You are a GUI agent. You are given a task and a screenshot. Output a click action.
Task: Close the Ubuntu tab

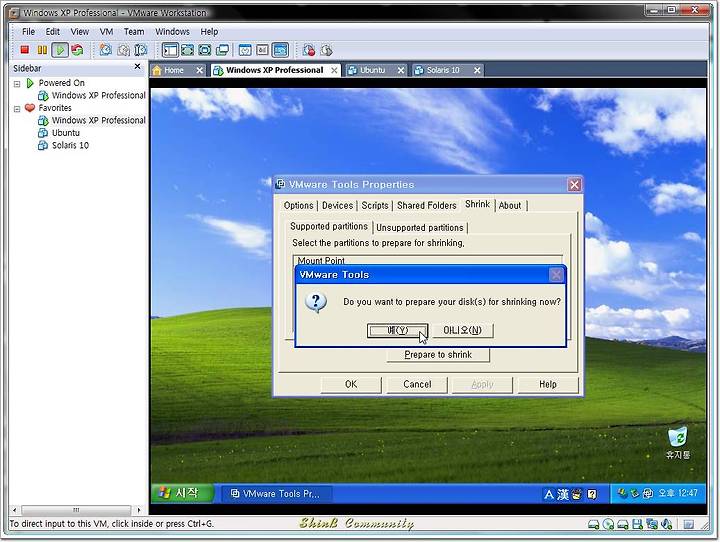401,70
